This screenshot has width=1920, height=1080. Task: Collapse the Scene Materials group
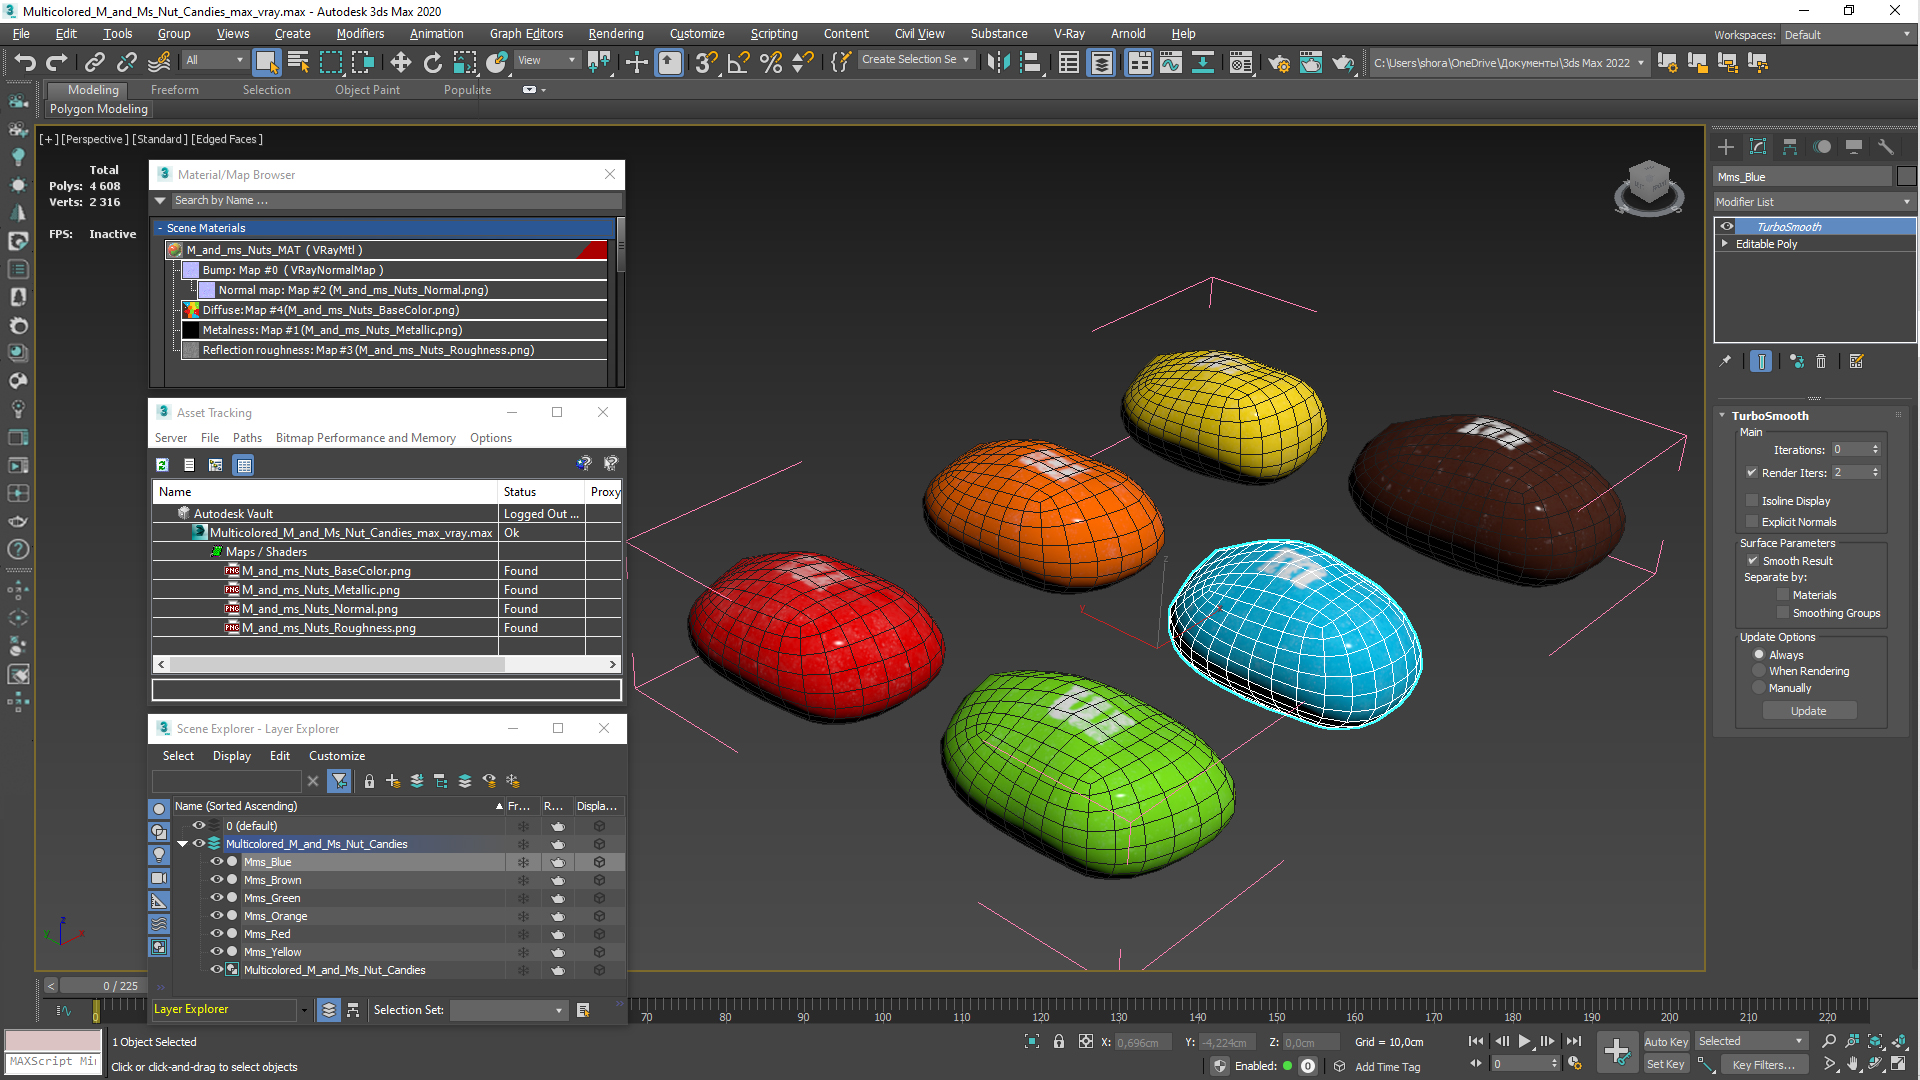click(160, 228)
